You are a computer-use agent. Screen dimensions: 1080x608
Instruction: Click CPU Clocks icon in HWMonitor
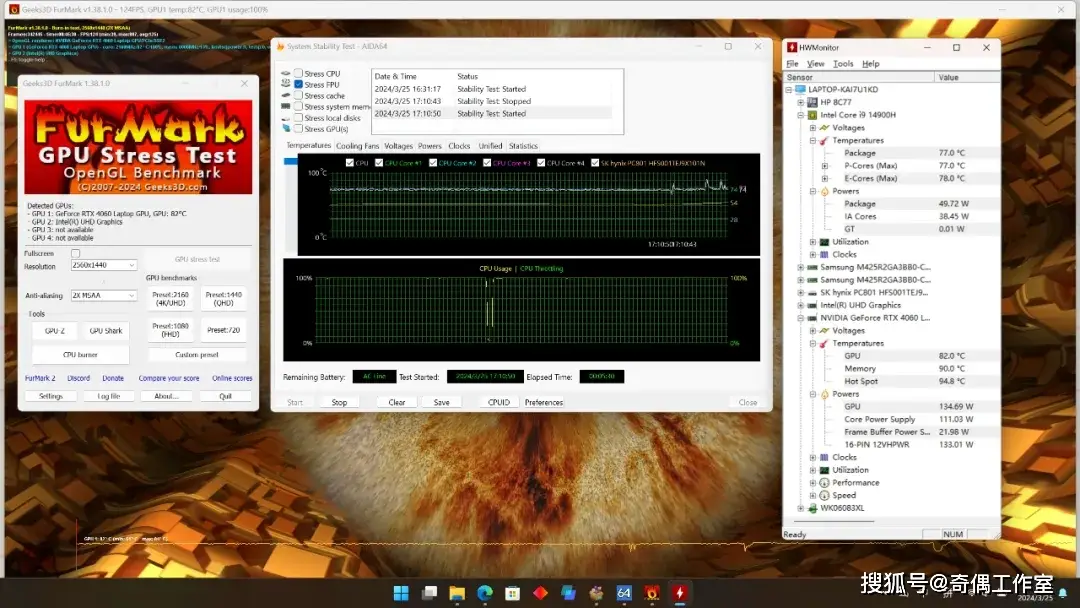(x=824, y=255)
